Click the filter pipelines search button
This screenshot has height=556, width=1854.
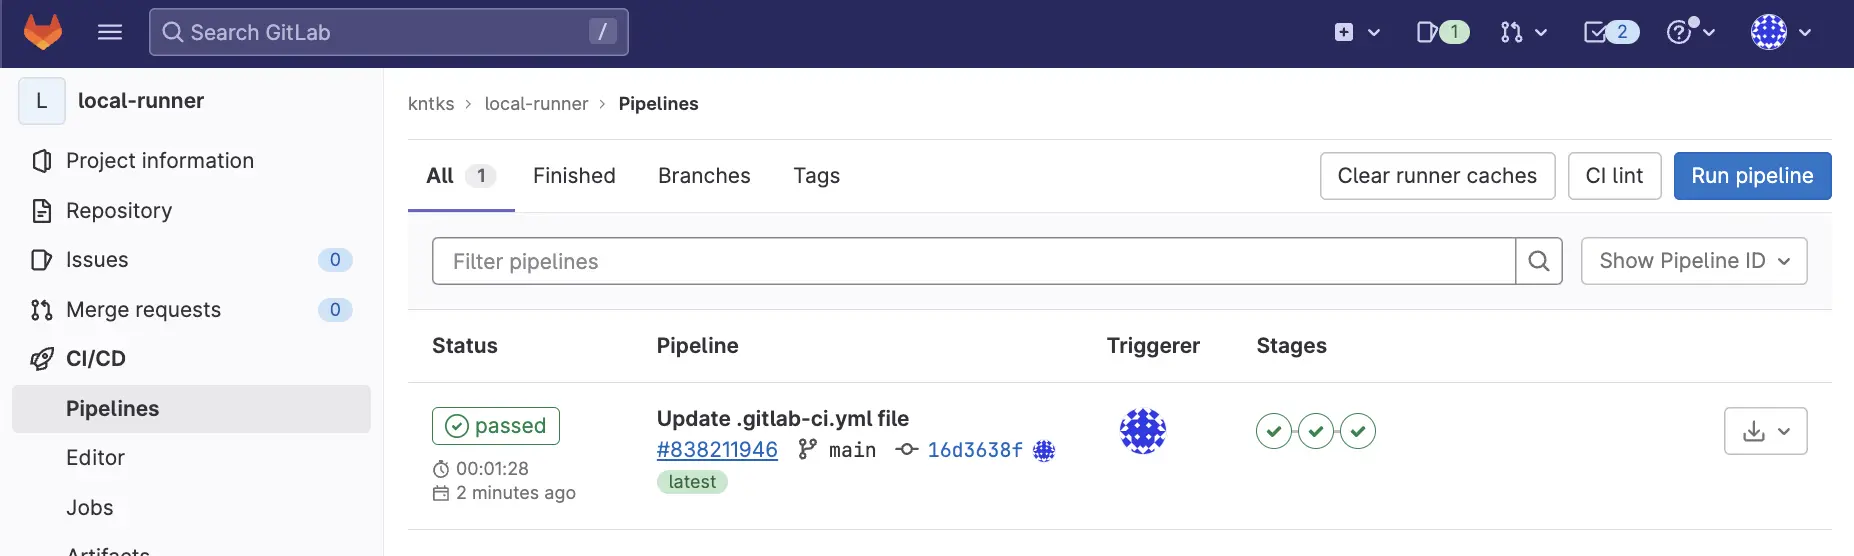pyautogui.click(x=1539, y=261)
